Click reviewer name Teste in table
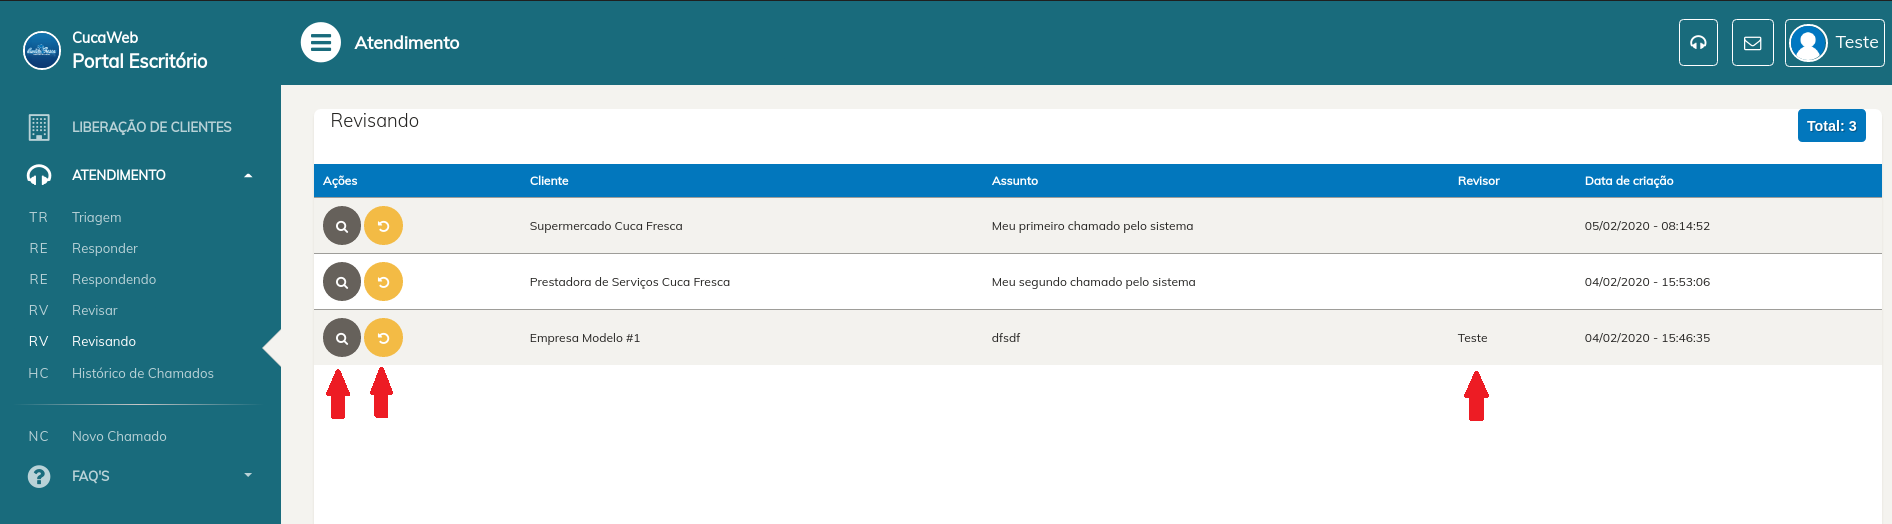This screenshot has width=1892, height=524. point(1473,338)
